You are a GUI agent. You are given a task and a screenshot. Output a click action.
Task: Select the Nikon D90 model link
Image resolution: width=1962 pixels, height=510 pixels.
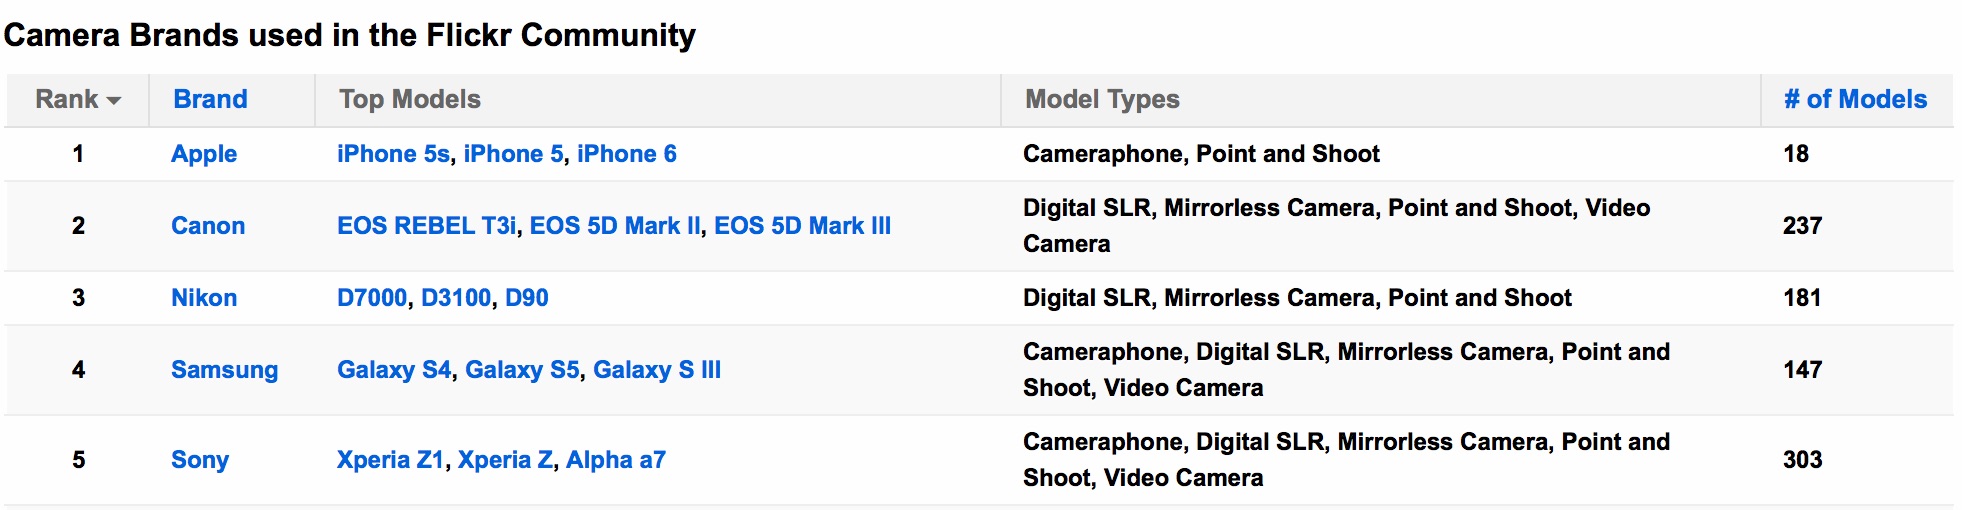pyautogui.click(x=527, y=298)
